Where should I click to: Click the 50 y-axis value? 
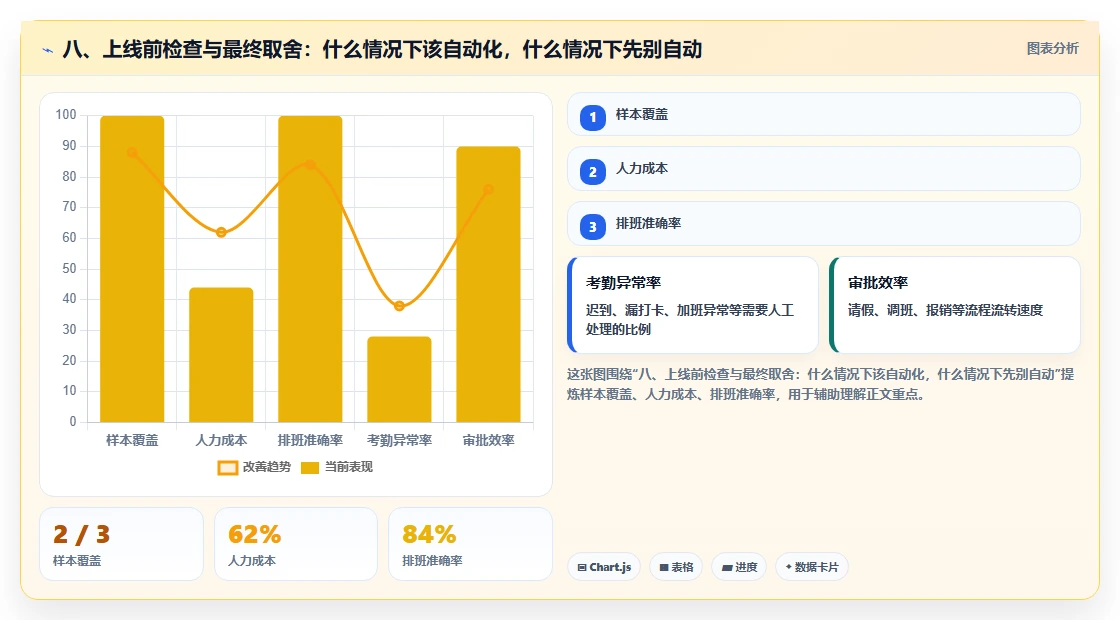(69, 269)
